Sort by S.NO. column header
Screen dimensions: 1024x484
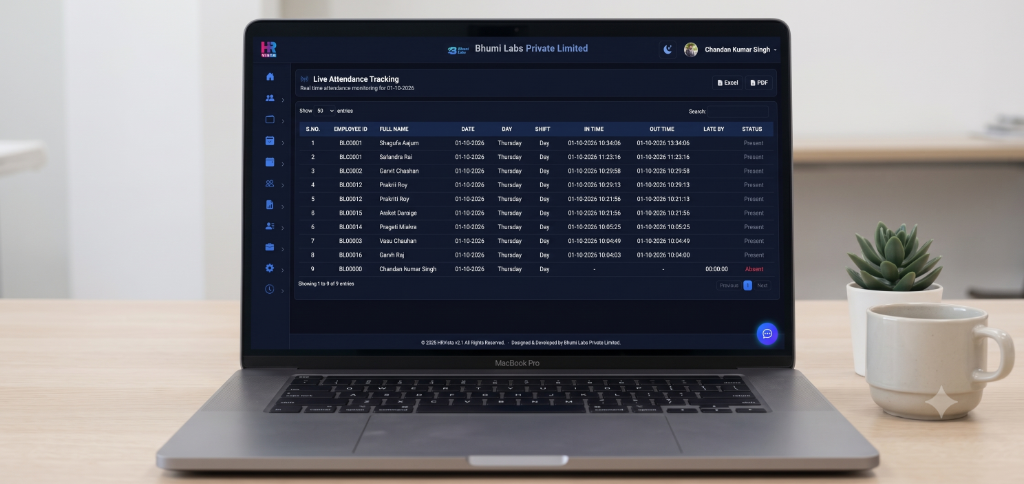[312, 129]
